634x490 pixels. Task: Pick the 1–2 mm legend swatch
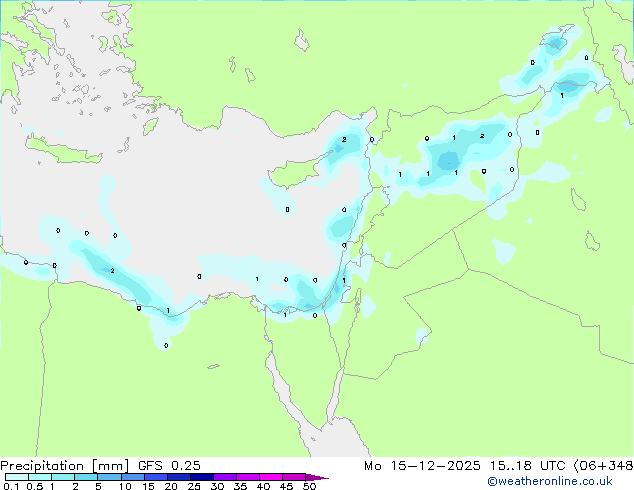(x=63, y=477)
